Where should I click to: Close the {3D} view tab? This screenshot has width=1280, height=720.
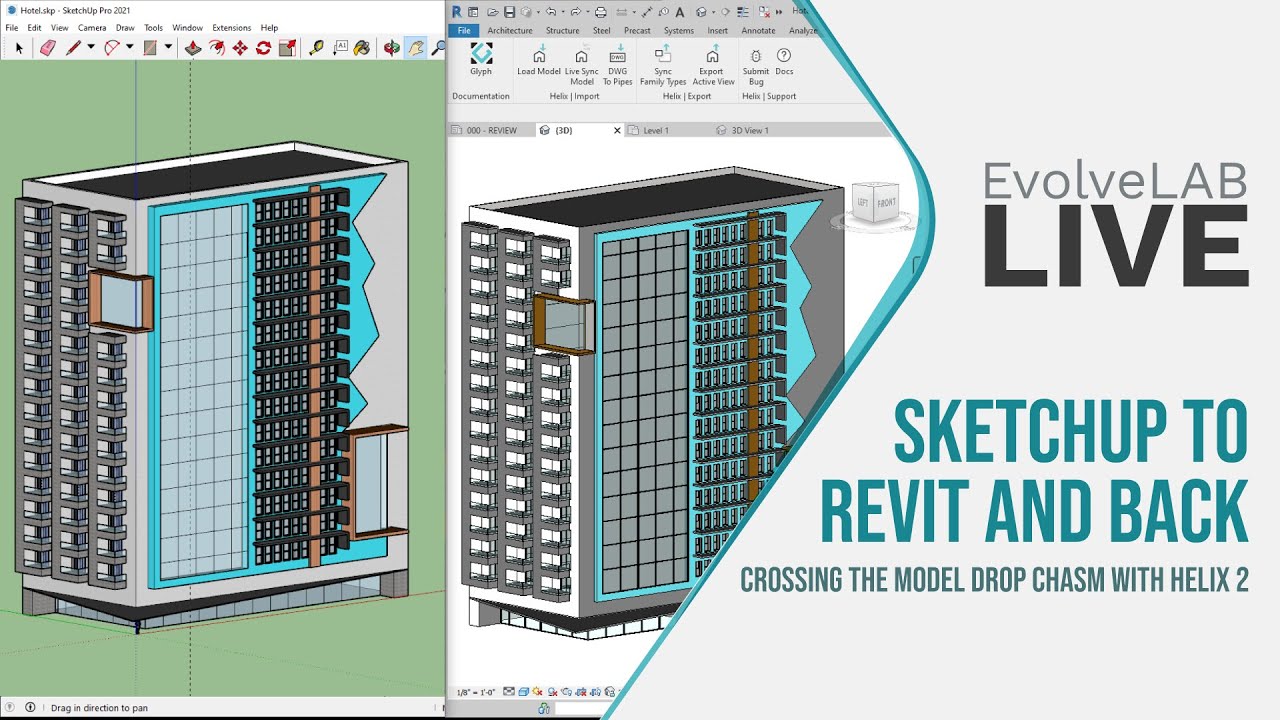(x=617, y=130)
